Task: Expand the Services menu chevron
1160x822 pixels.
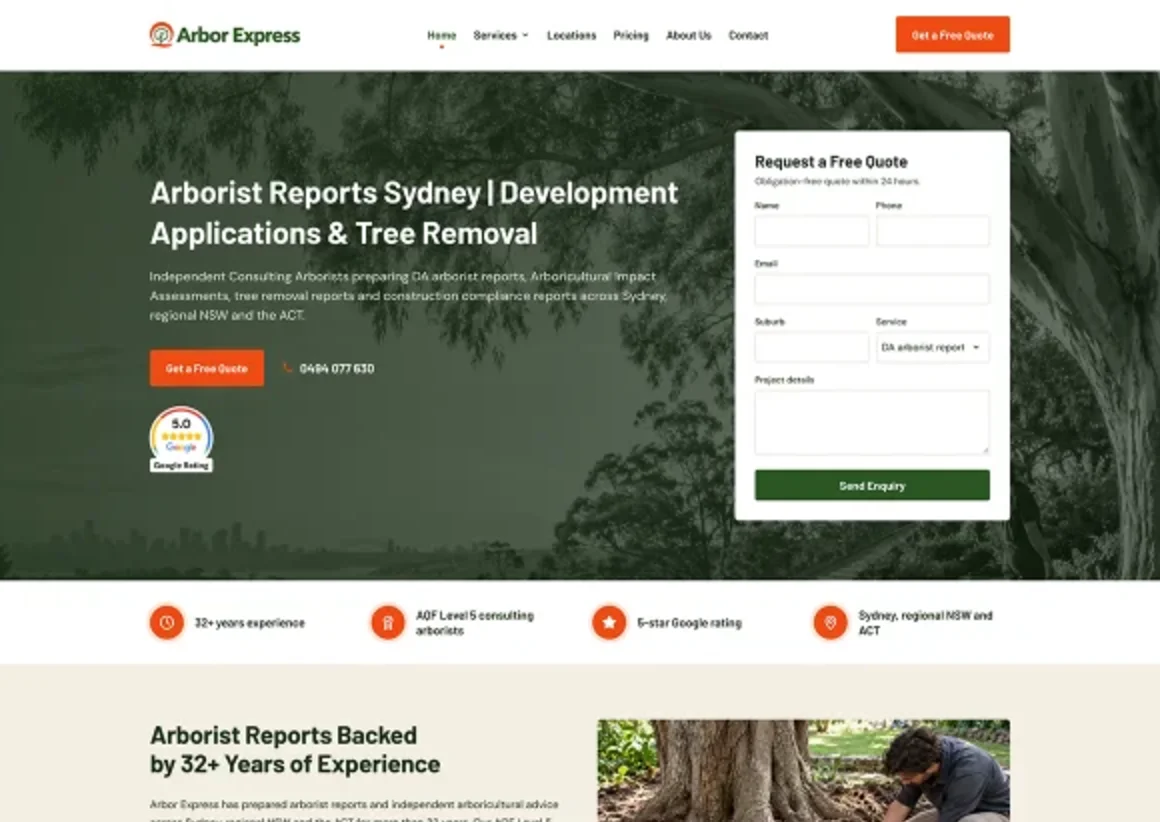Action: pos(525,35)
